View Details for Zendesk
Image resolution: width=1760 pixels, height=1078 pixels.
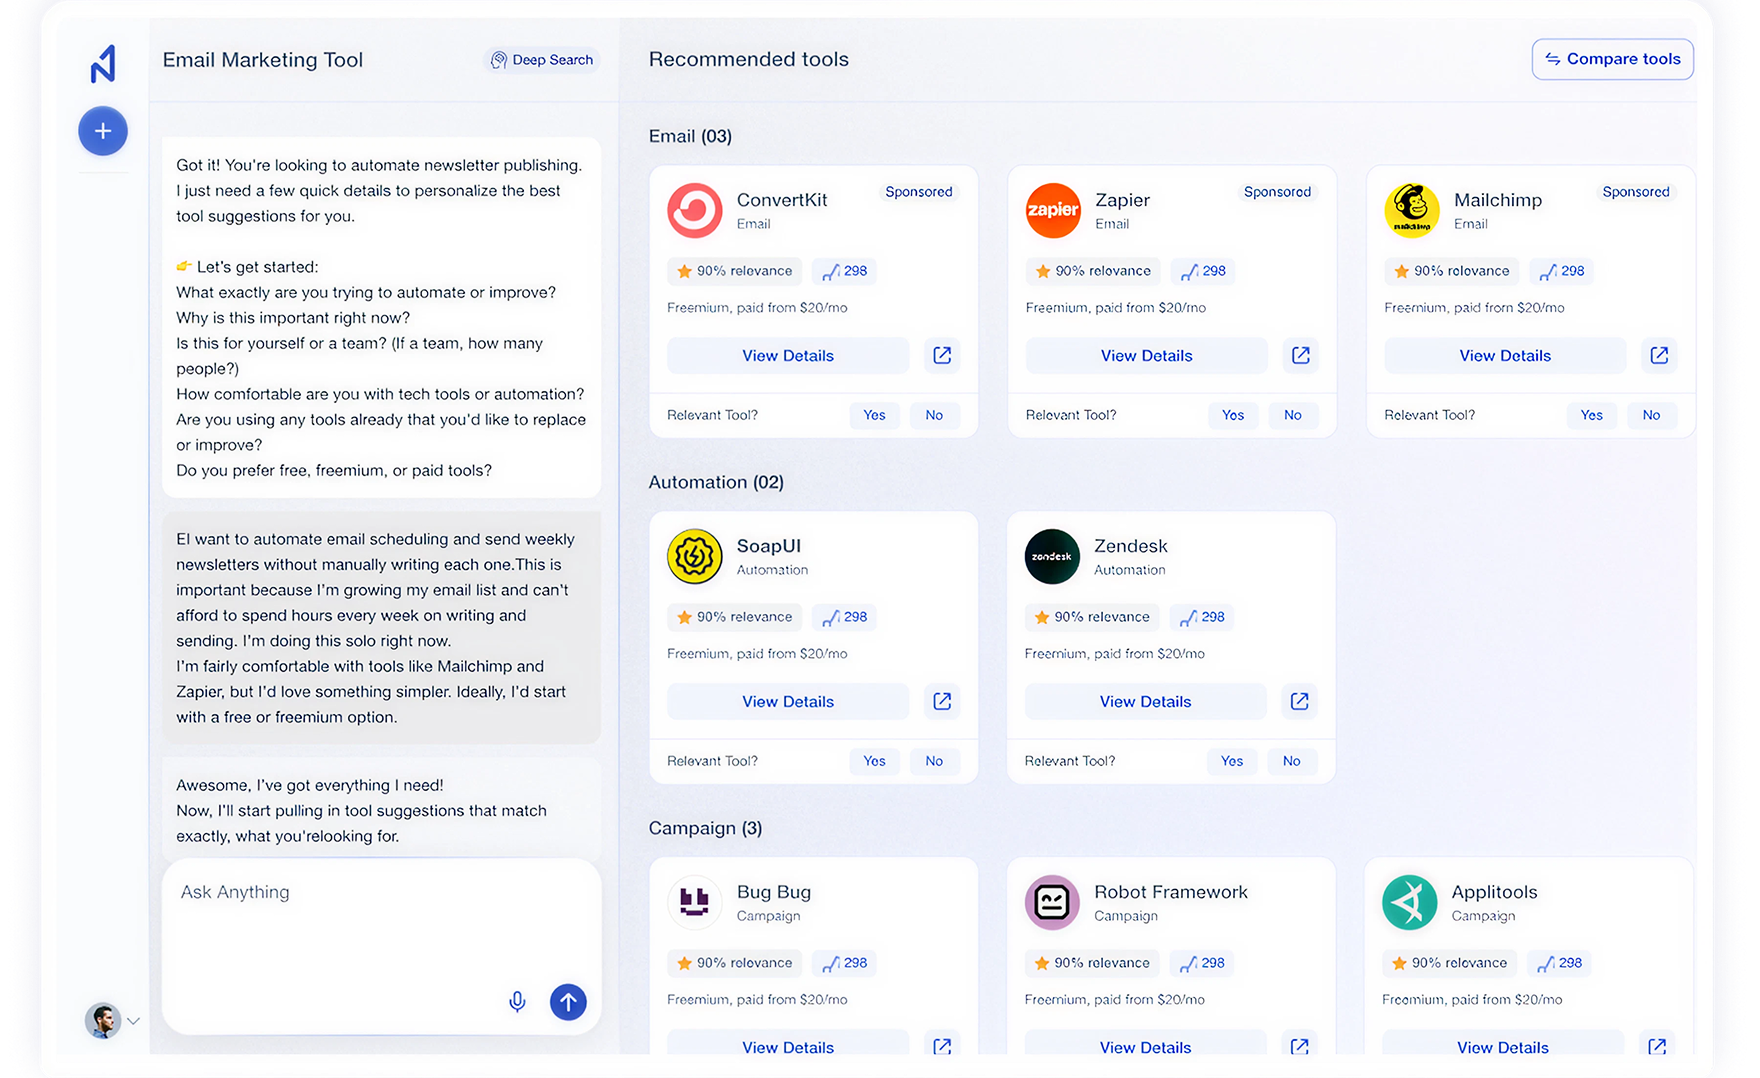(1145, 701)
